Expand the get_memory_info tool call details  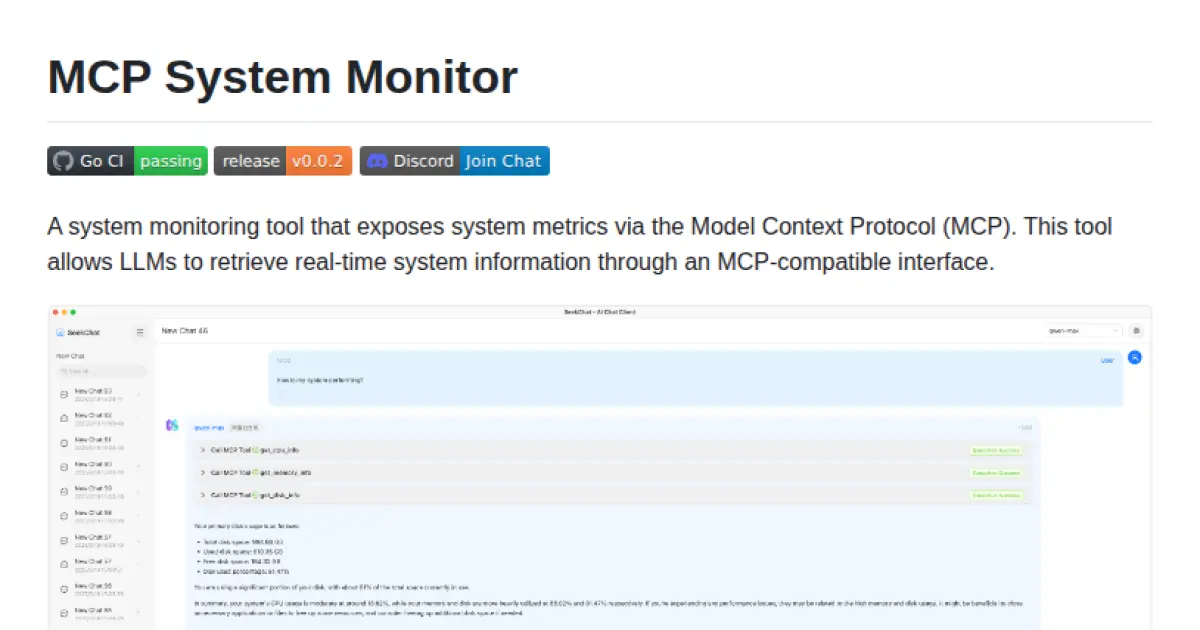[x=204, y=472]
